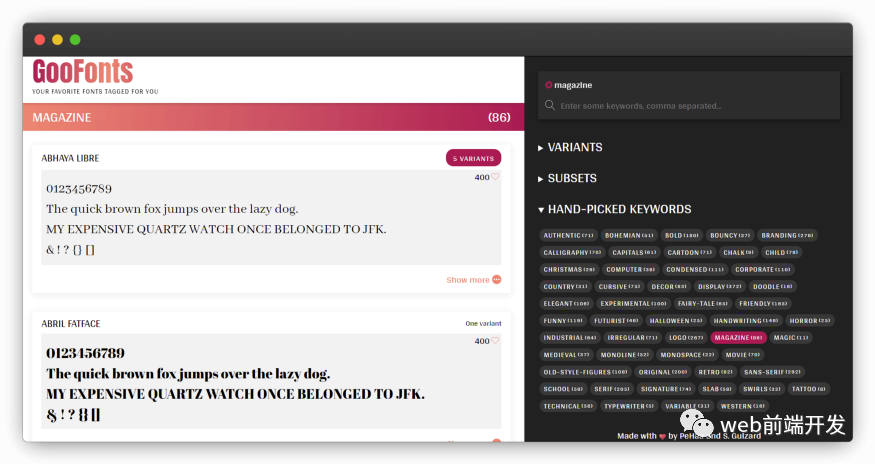The image size is (875, 464).
Task: Favorite Abril Fatface 400 with heart icon
Action: (495, 341)
